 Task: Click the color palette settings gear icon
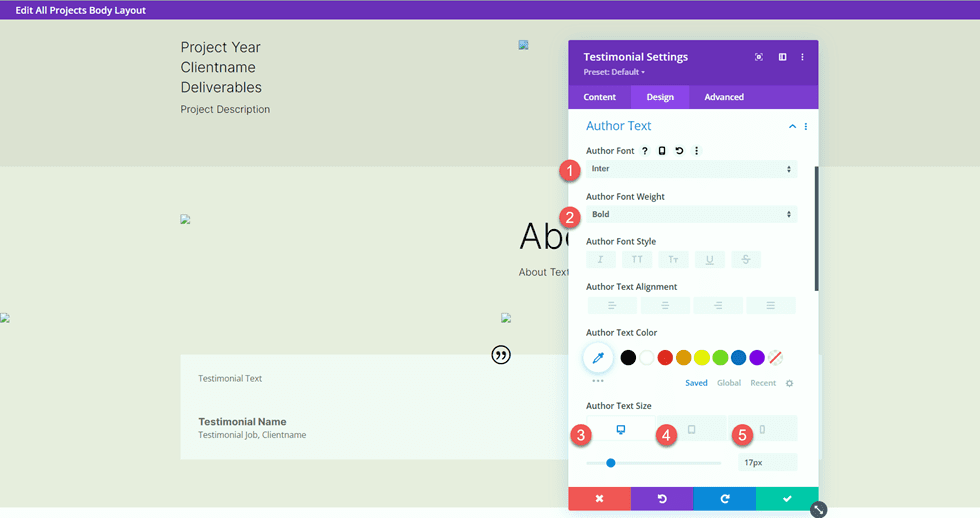[x=789, y=383]
